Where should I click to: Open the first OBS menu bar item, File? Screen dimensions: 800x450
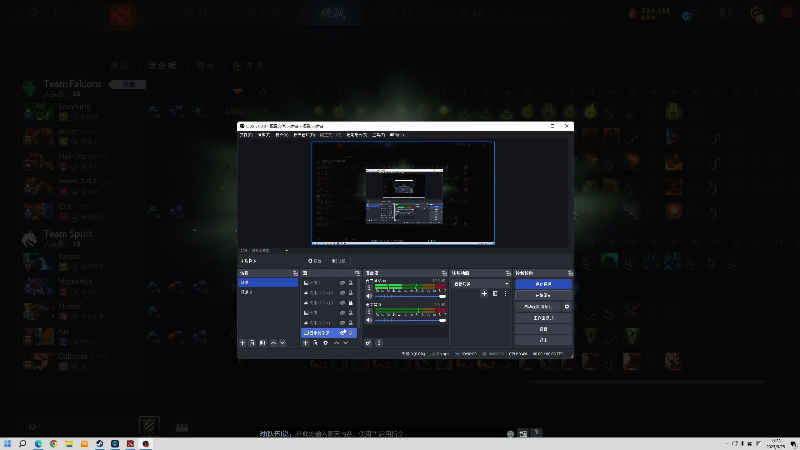click(x=246, y=135)
